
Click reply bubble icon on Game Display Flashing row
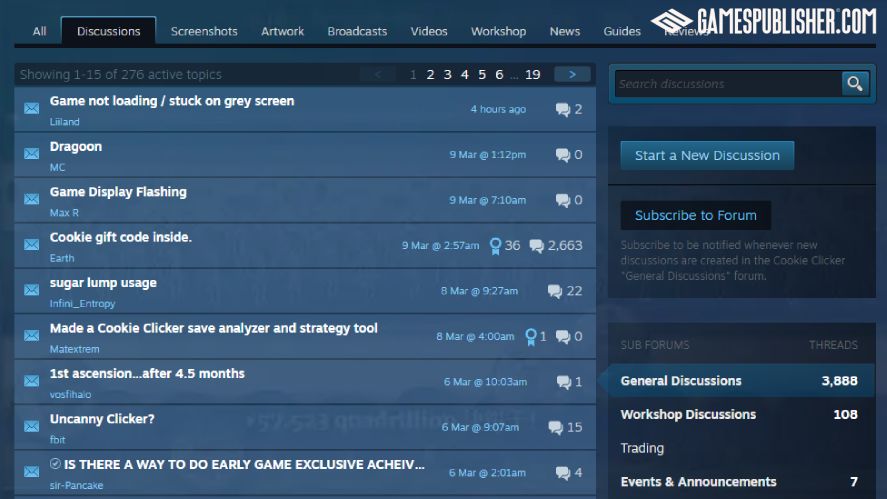[x=563, y=200]
